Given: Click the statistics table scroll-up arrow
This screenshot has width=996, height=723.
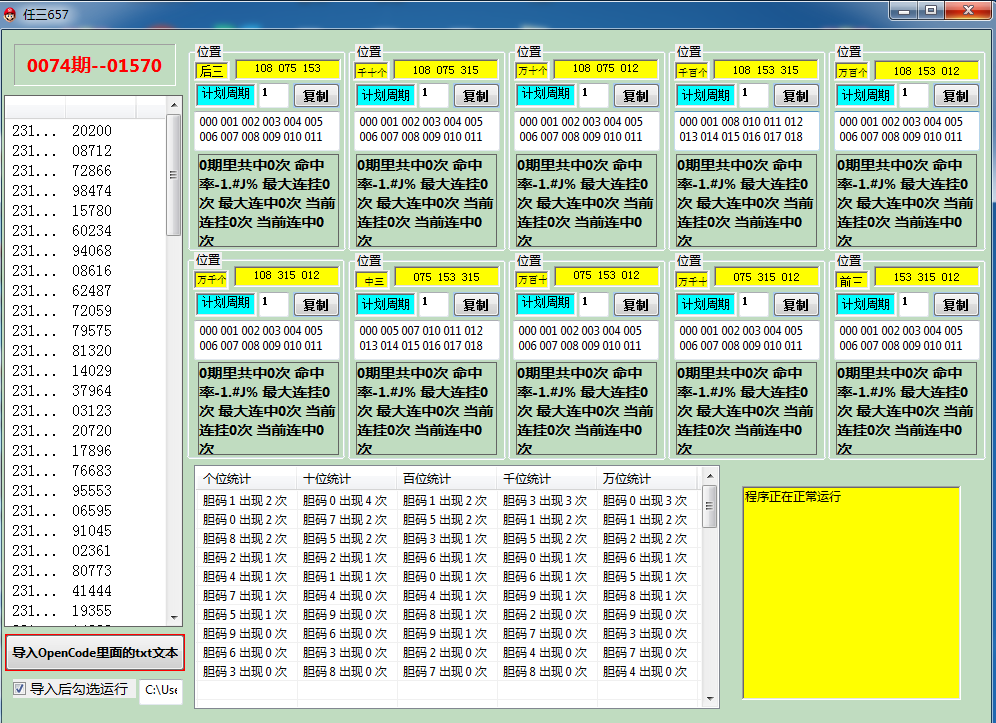Looking at the screenshot, I should click(x=710, y=476).
